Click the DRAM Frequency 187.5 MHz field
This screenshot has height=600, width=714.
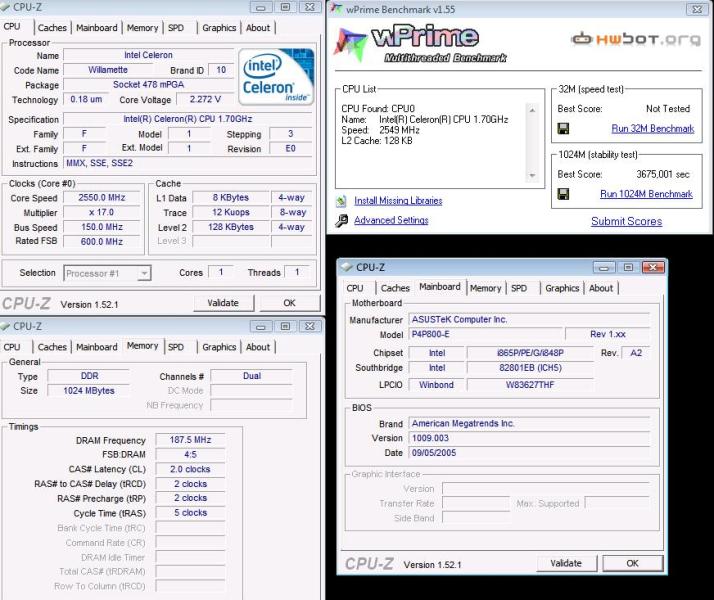click(x=190, y=440)
